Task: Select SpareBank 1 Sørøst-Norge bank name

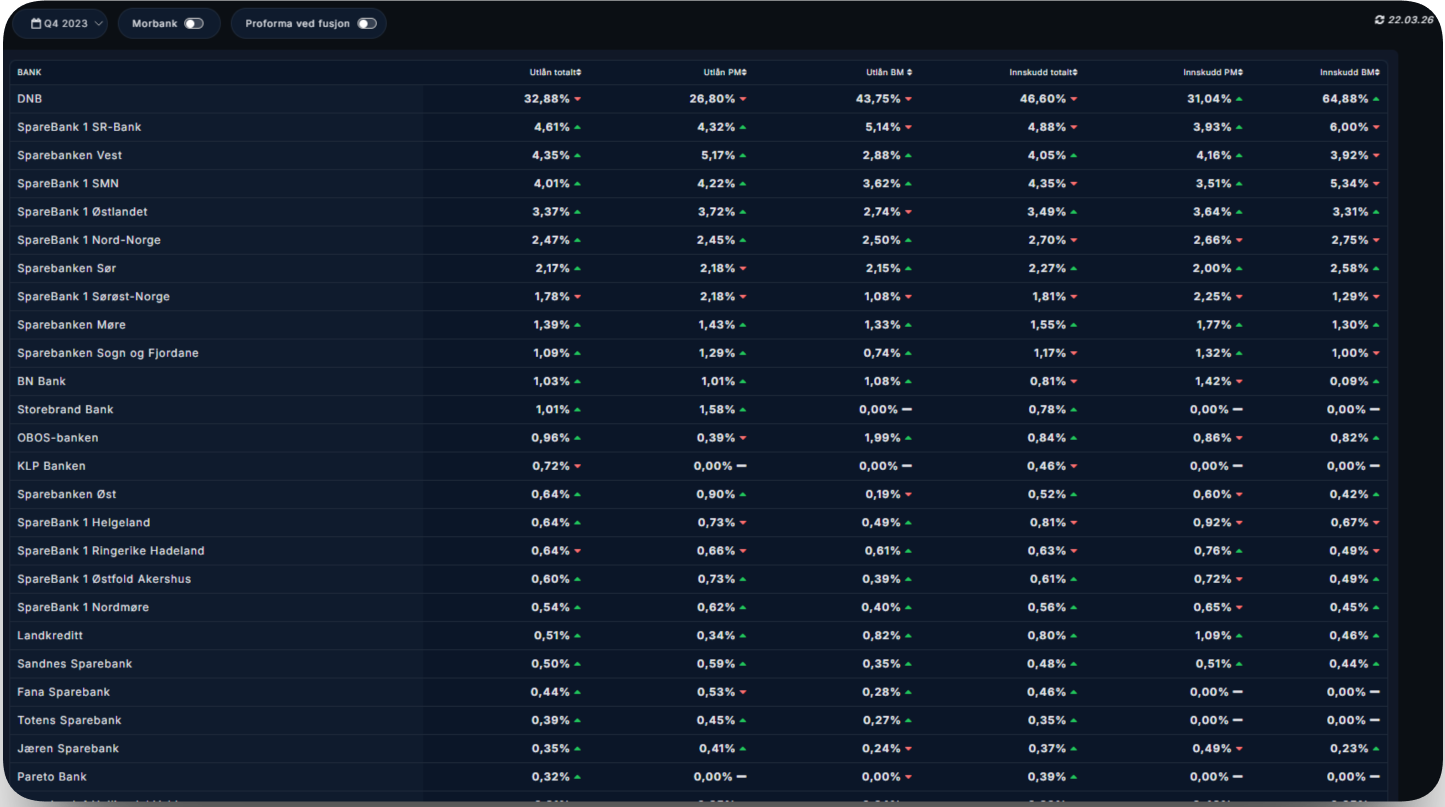Action: tap(93, 296)
